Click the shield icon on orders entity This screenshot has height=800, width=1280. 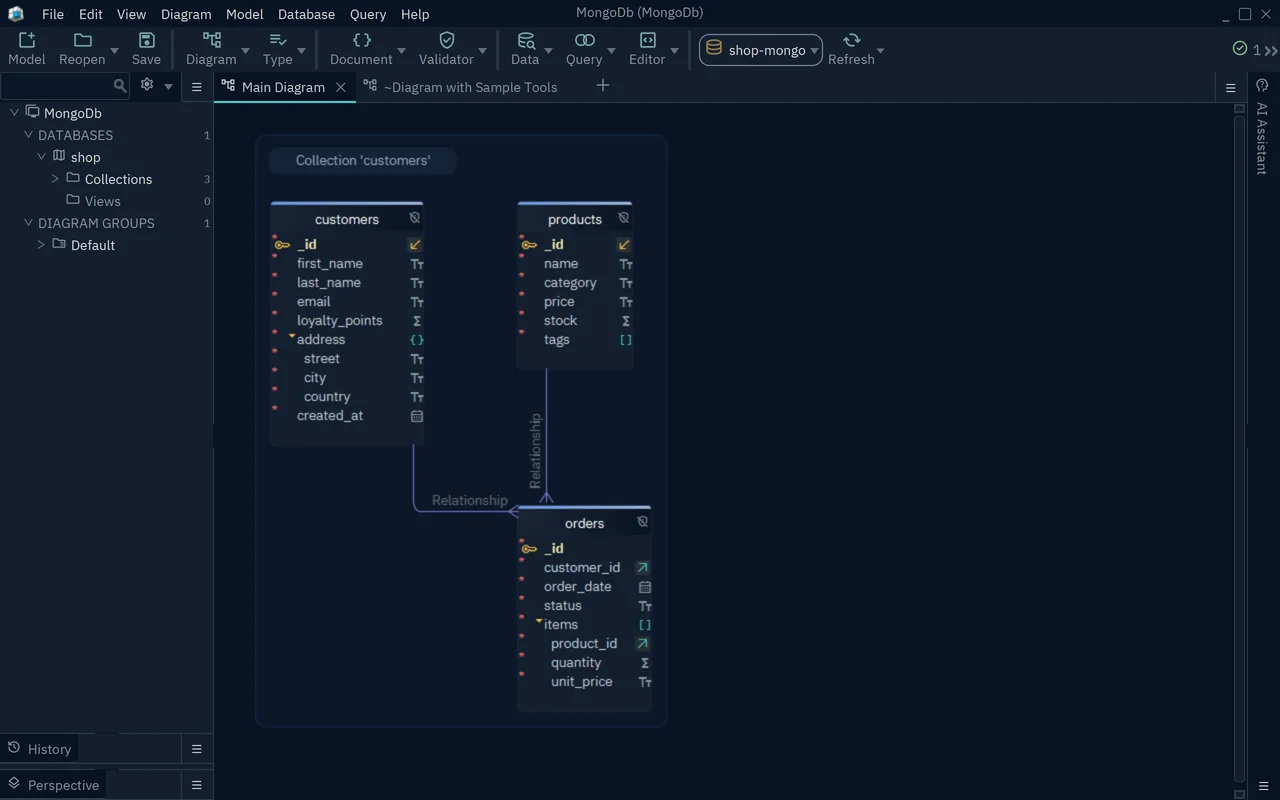pyautogui.click(x=643, y=522)
